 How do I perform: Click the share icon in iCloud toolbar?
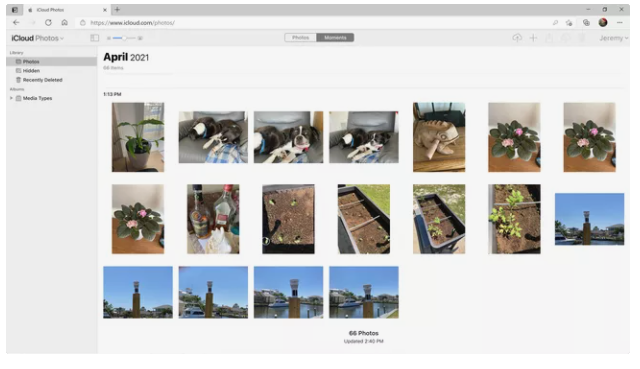tap(549, 38)
